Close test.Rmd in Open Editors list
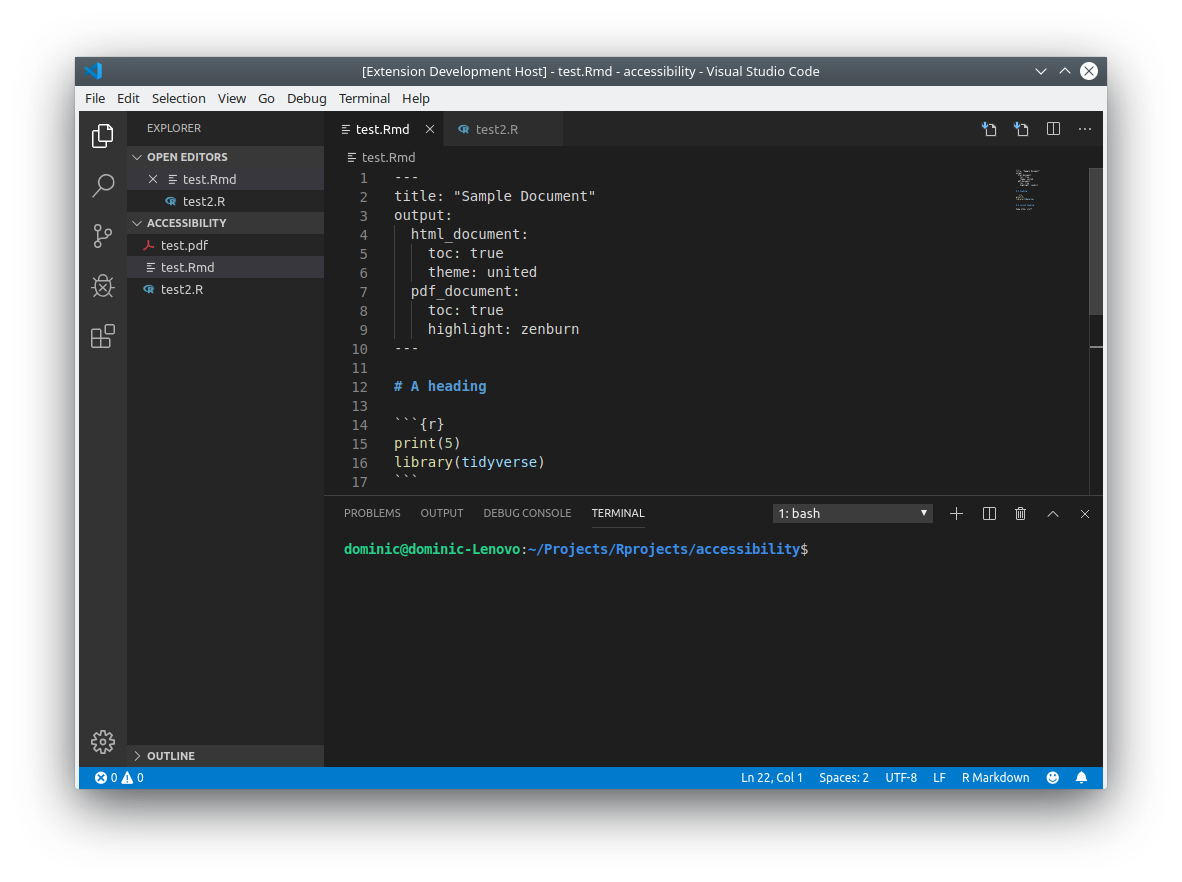1182x882 pixels. [x=153, y=179]
